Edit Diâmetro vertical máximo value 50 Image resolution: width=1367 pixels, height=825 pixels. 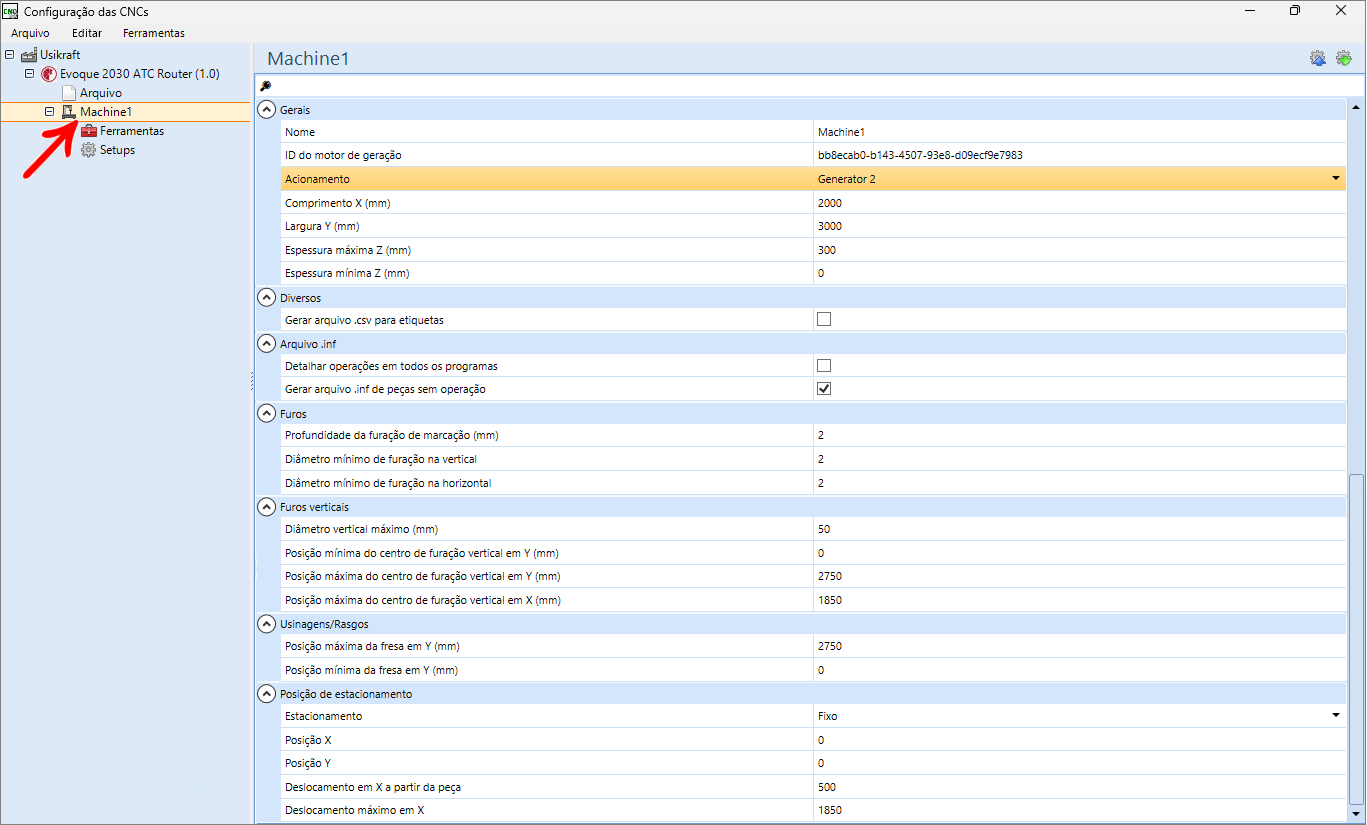[1079, 530]
